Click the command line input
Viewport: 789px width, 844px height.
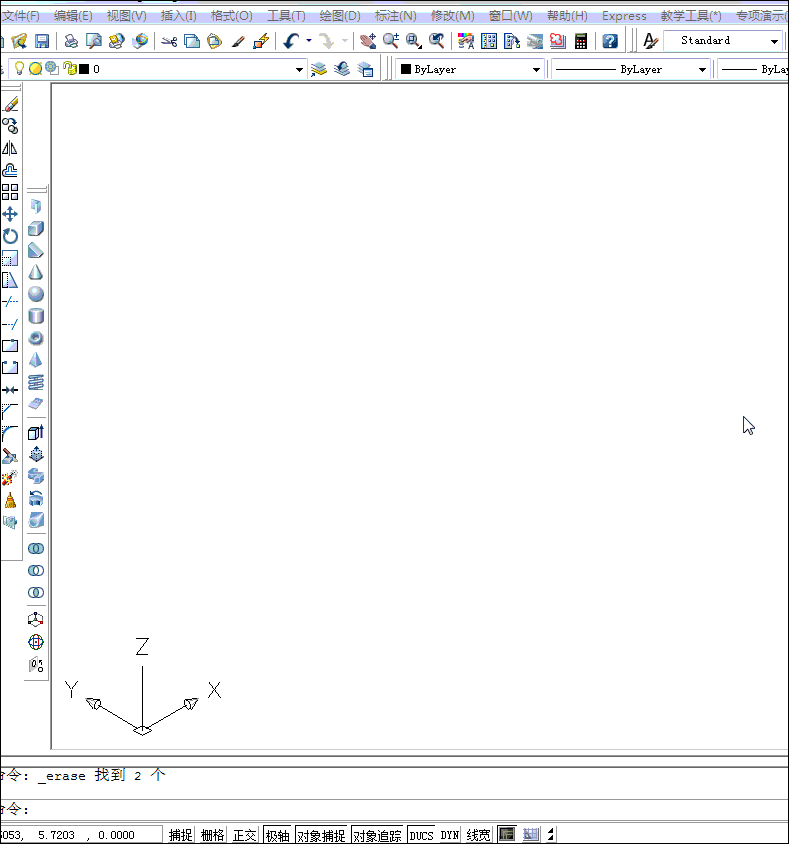(394, 809)
